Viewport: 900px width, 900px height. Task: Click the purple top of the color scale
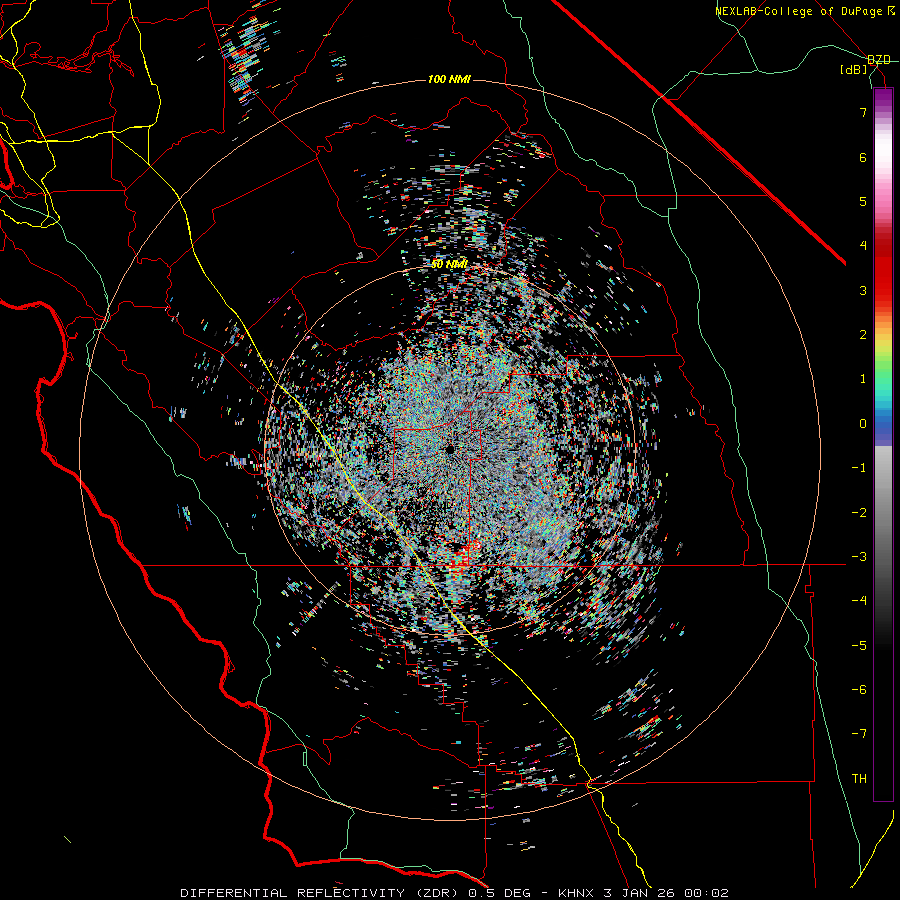point(883,96)
